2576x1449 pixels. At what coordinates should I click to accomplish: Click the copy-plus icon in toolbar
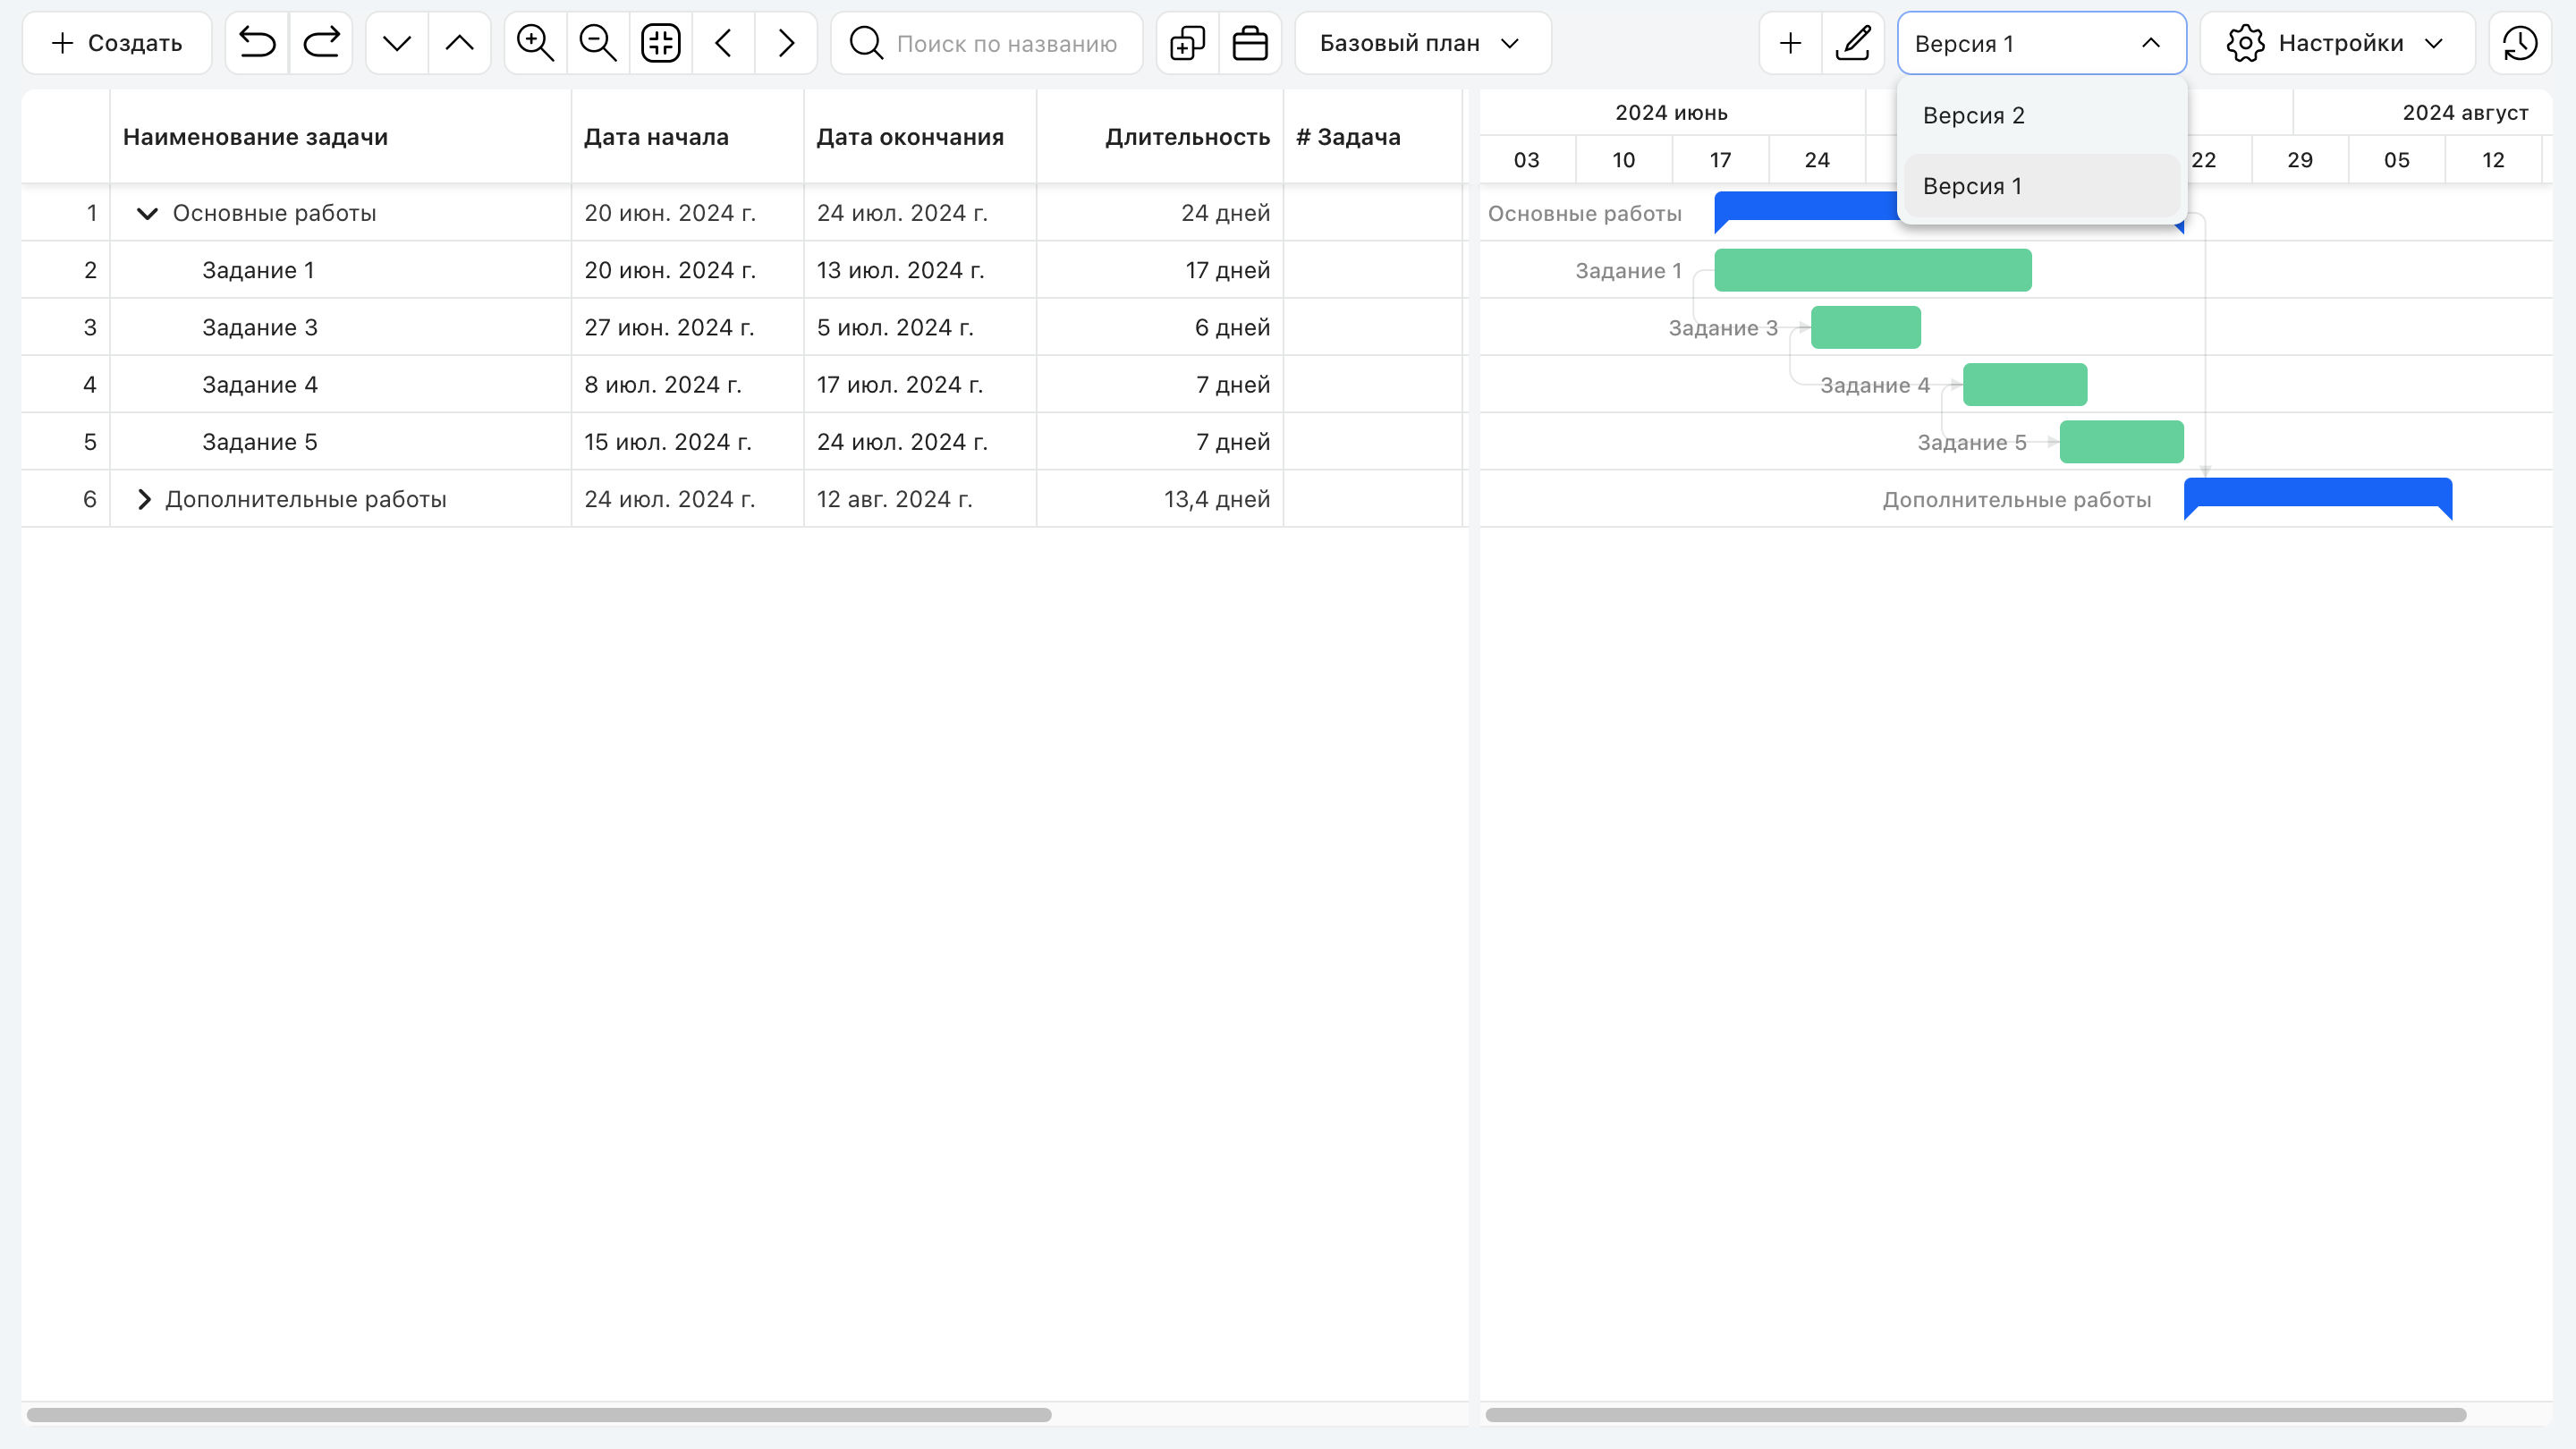[x=1188, y=43]
